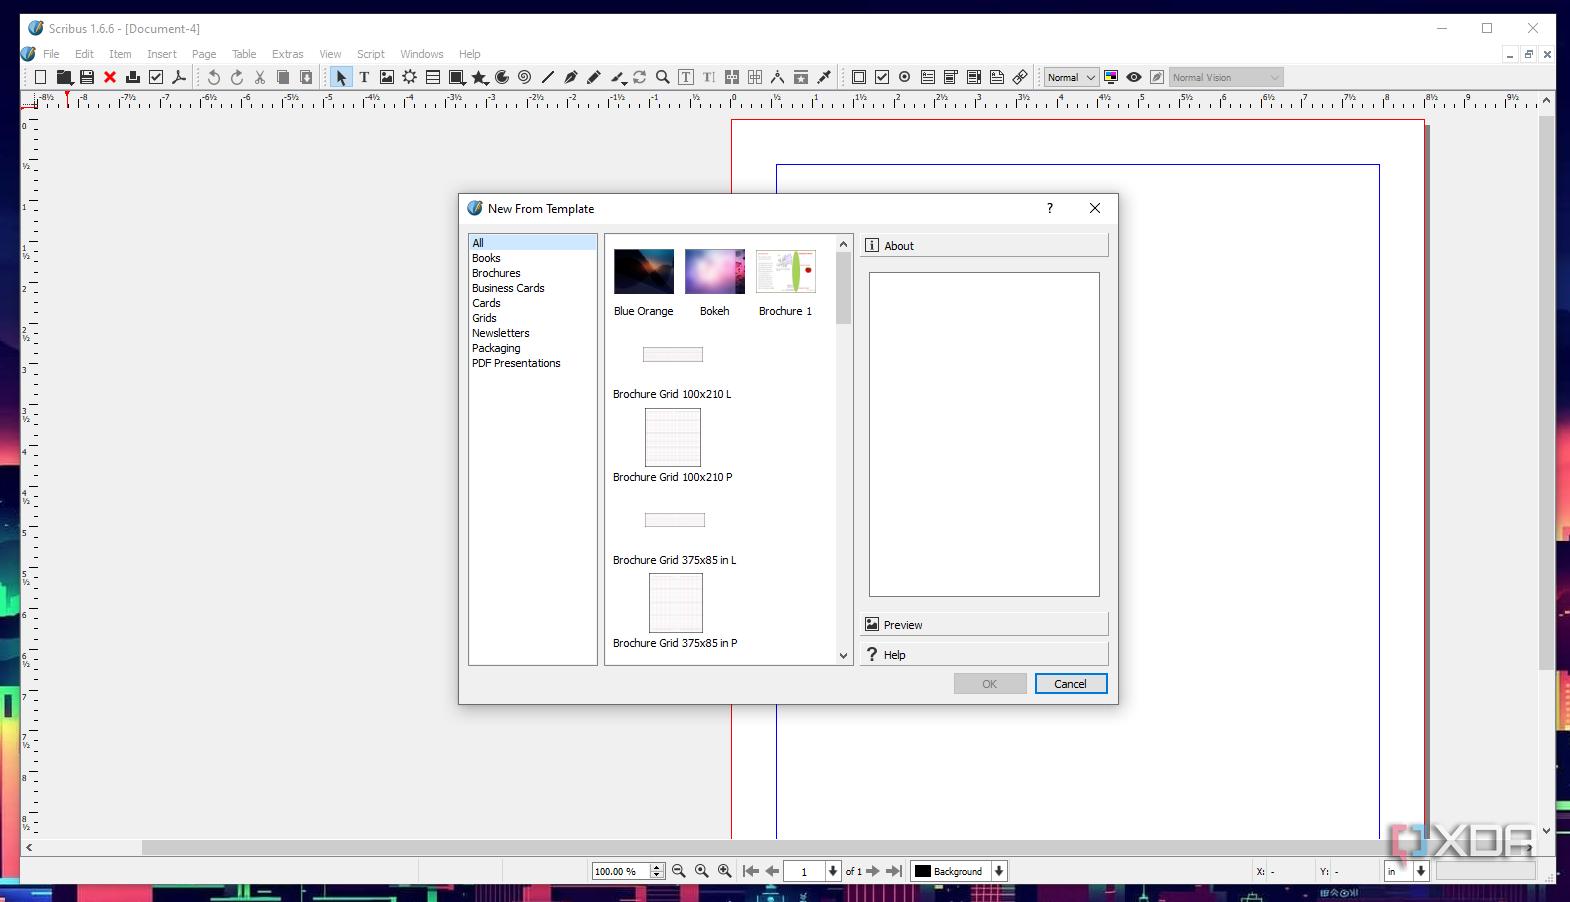
Task: Open the Normal image preview quality dropdown
Action: [1072, 77]
